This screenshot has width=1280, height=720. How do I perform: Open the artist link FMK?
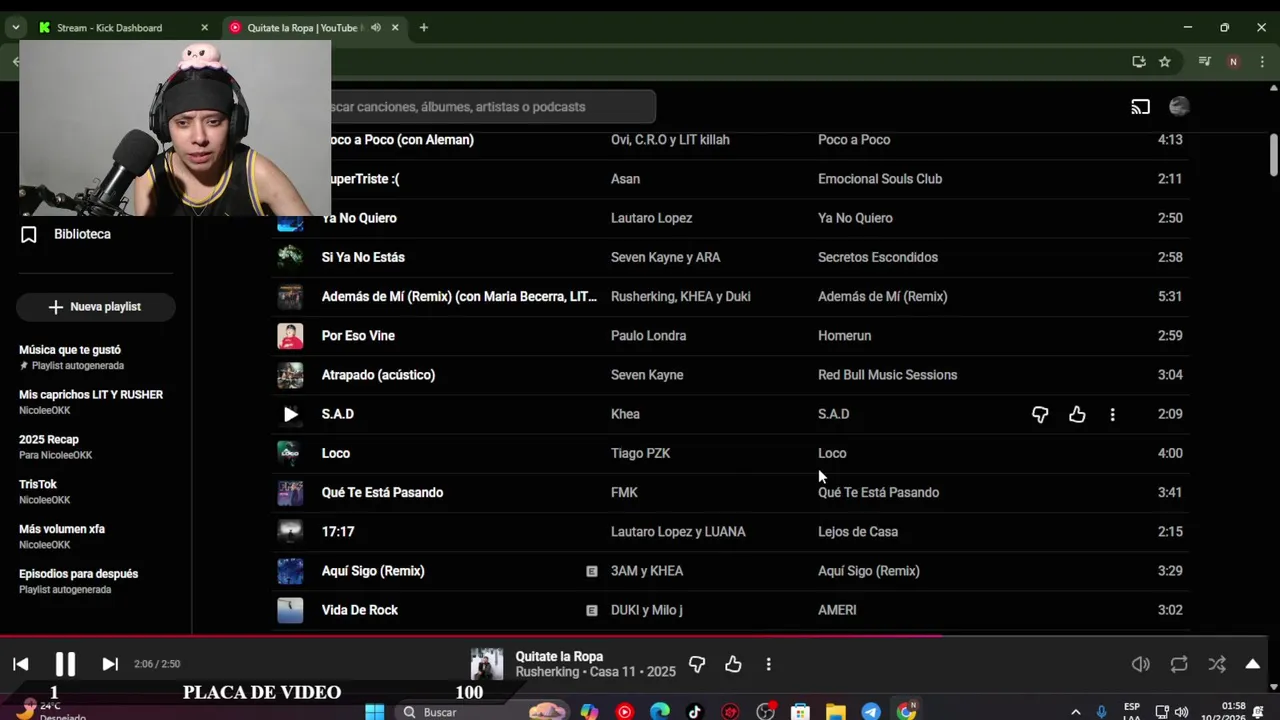(x=624, y=492)
